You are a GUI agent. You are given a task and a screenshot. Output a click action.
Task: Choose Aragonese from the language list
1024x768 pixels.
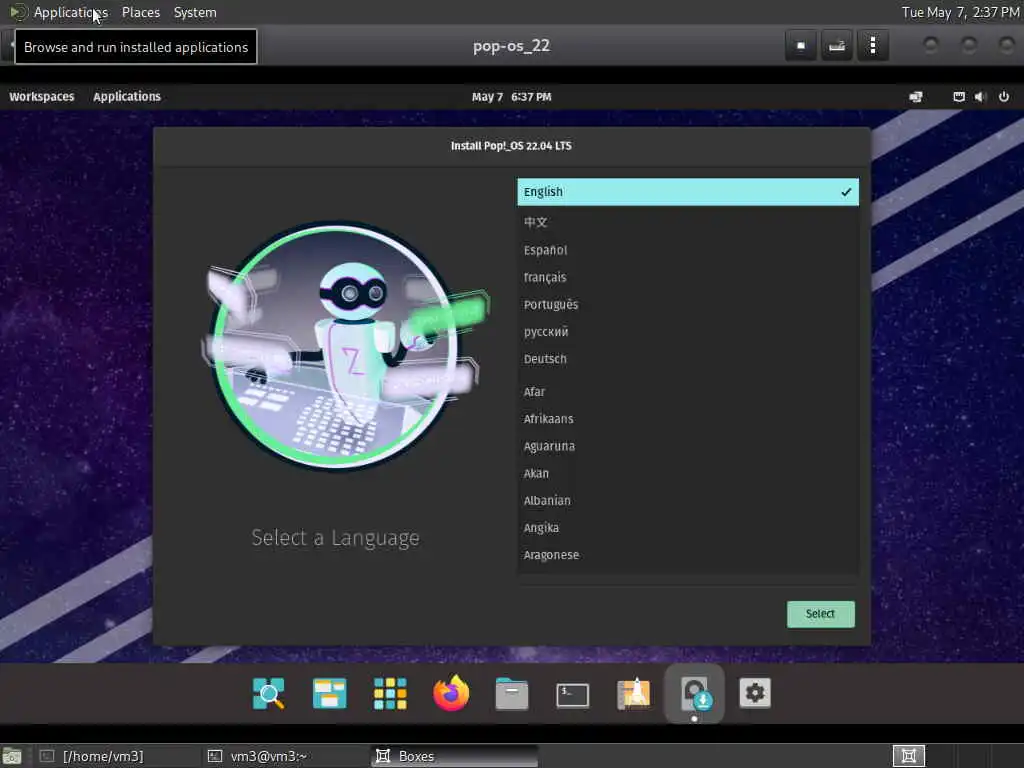(688, 555)
